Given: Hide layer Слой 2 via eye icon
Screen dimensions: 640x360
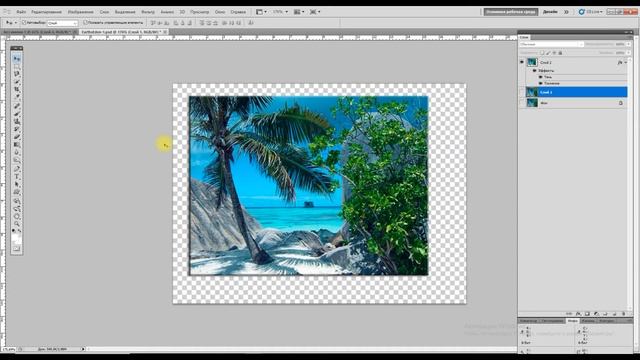Looking at the screenshot, I should point(522,62).
